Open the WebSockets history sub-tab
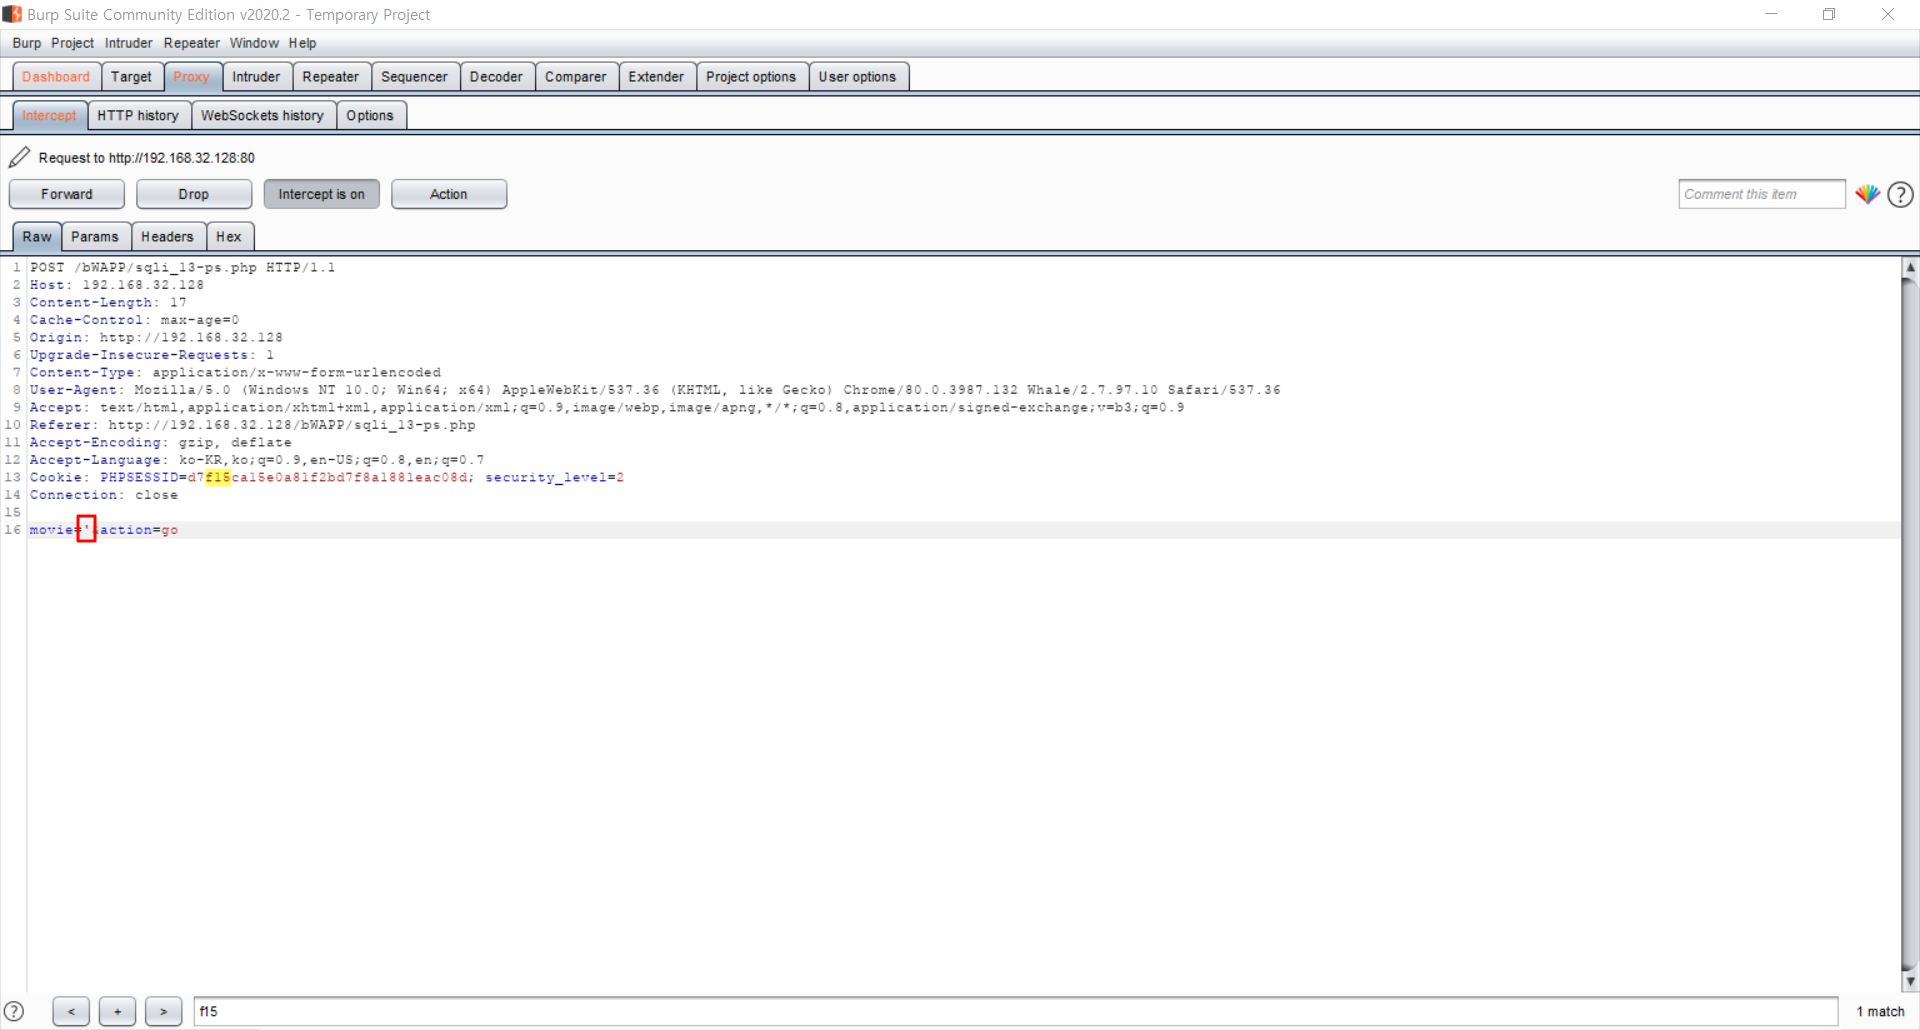Image resolution: width=1920 pixels, height=1030 pixels. tap(262, 116)
